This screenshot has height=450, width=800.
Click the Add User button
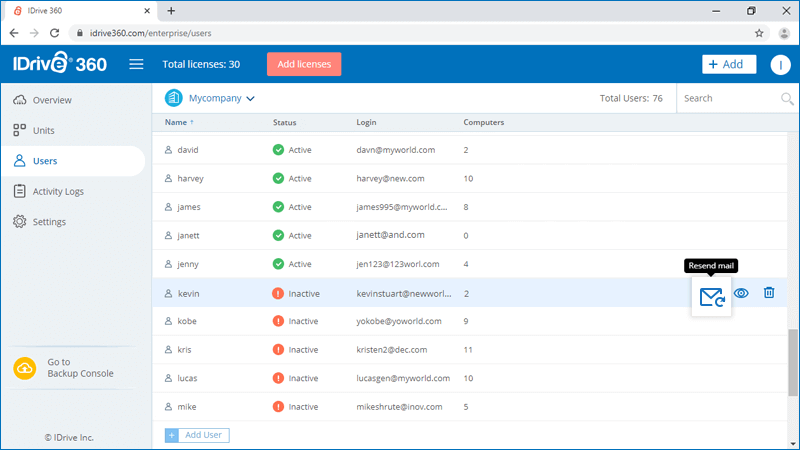coord(197,435)
